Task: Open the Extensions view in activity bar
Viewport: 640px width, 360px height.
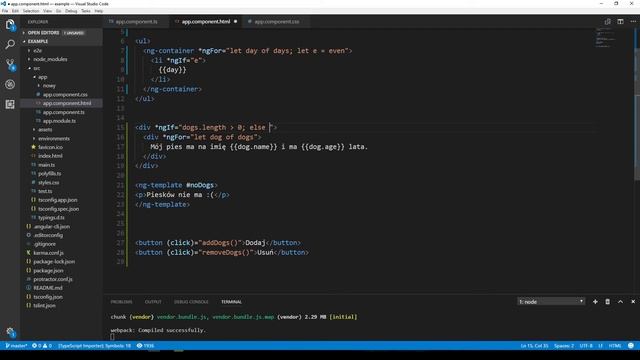Action: 10,104
